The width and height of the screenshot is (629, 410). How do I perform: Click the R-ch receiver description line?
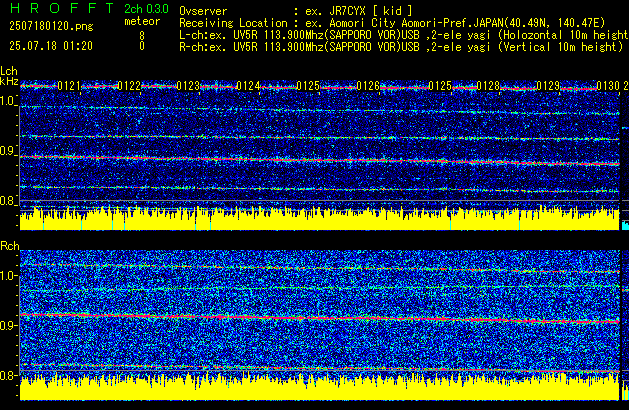coord(401,47)
